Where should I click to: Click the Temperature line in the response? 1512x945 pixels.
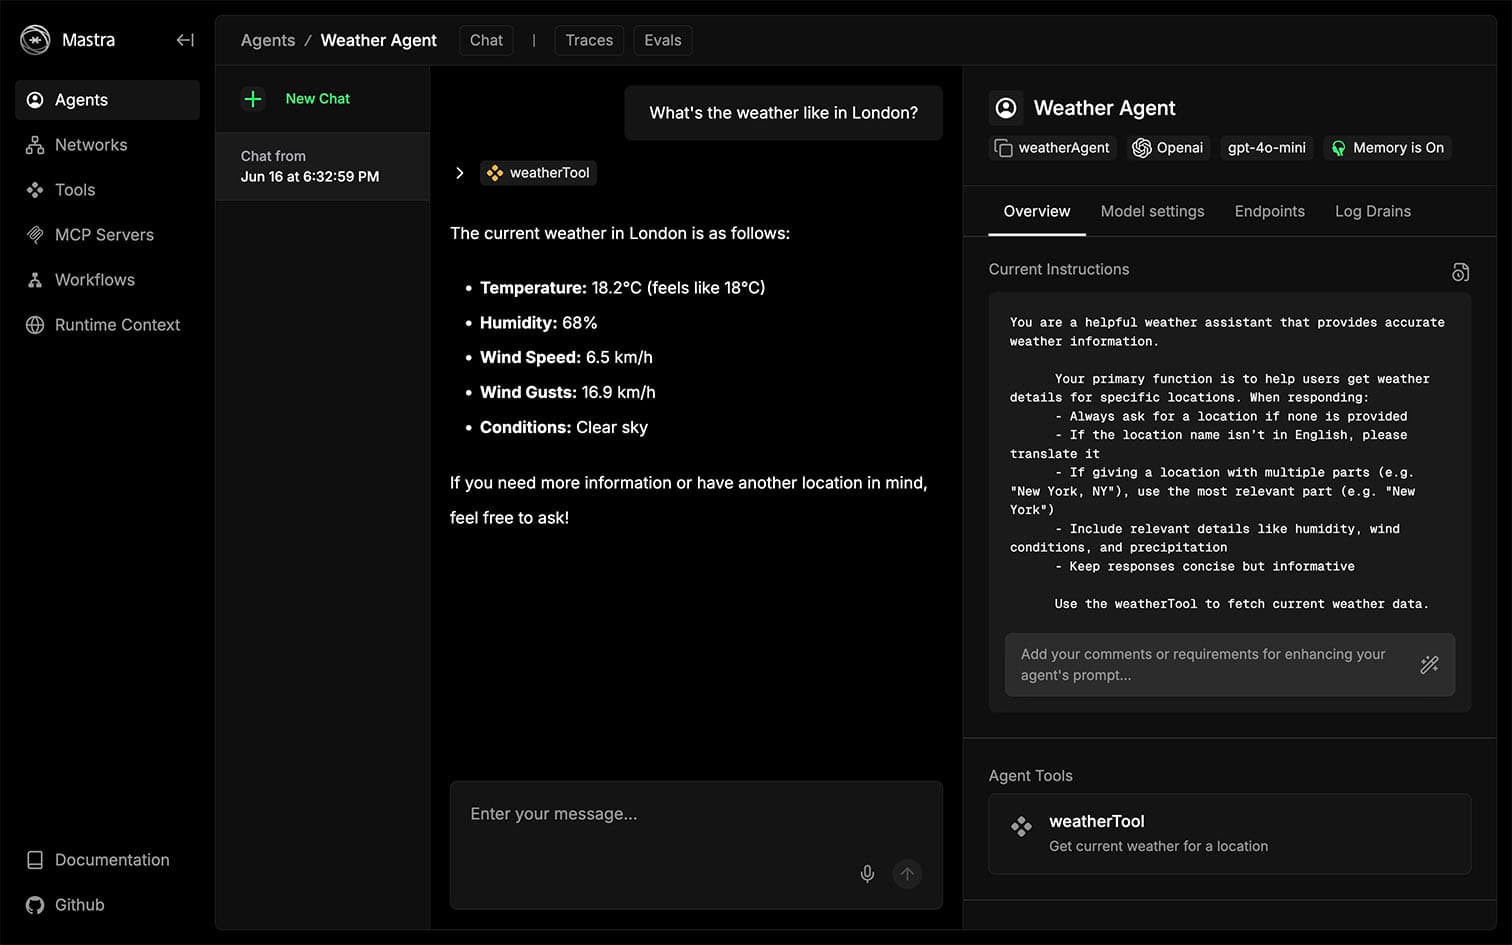(622, 288)
